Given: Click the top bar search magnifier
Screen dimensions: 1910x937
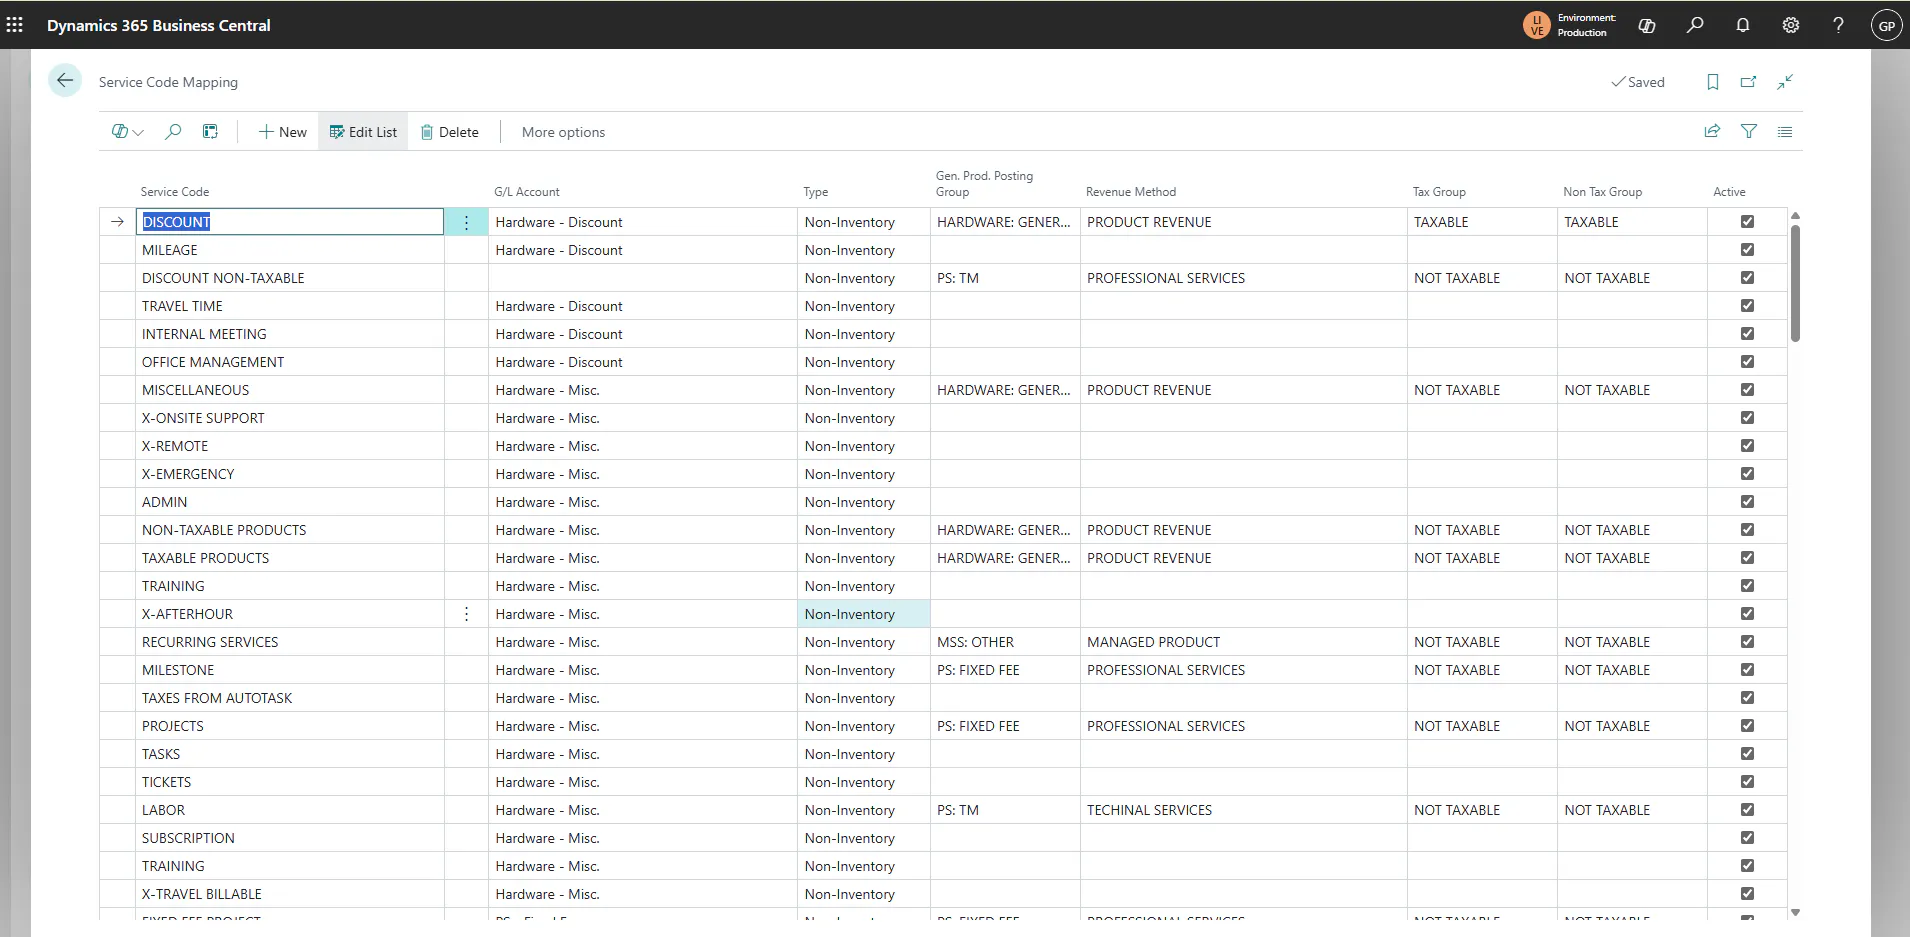Looking at the screenshot, I should 1695,25.
